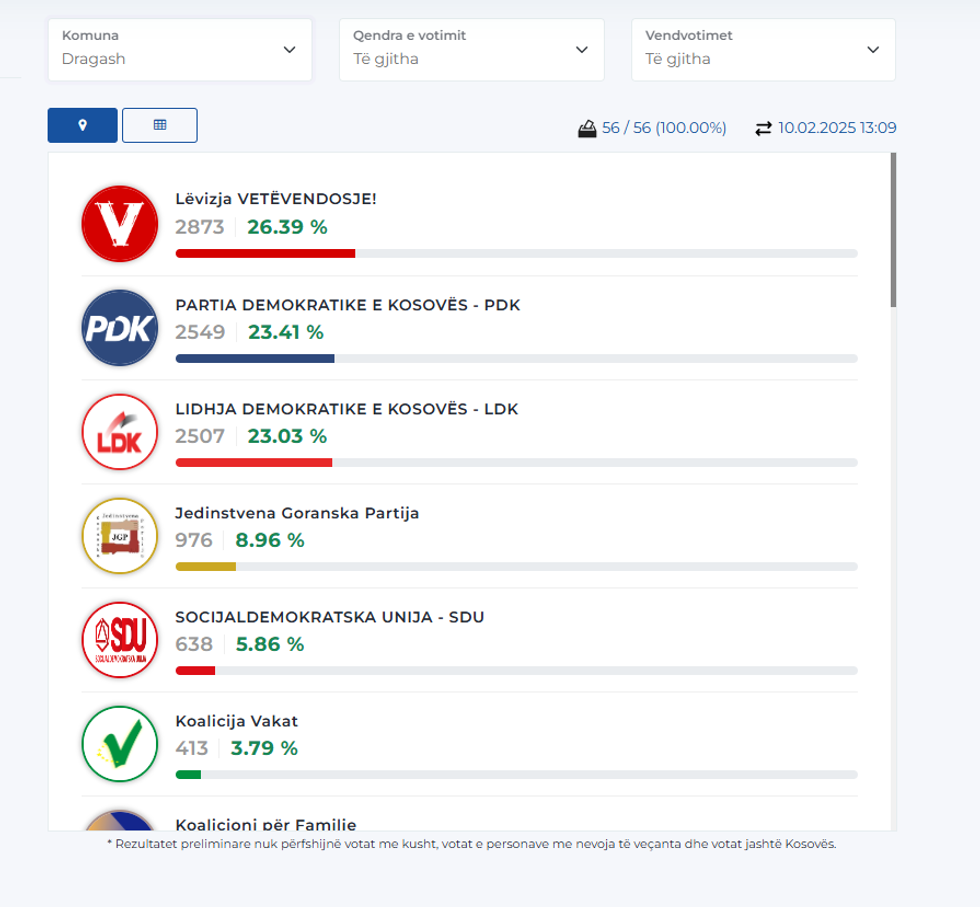Click the 56 / 56 (100.00%) counter
This screenshot has height=907, width=980.
point(664,128)
